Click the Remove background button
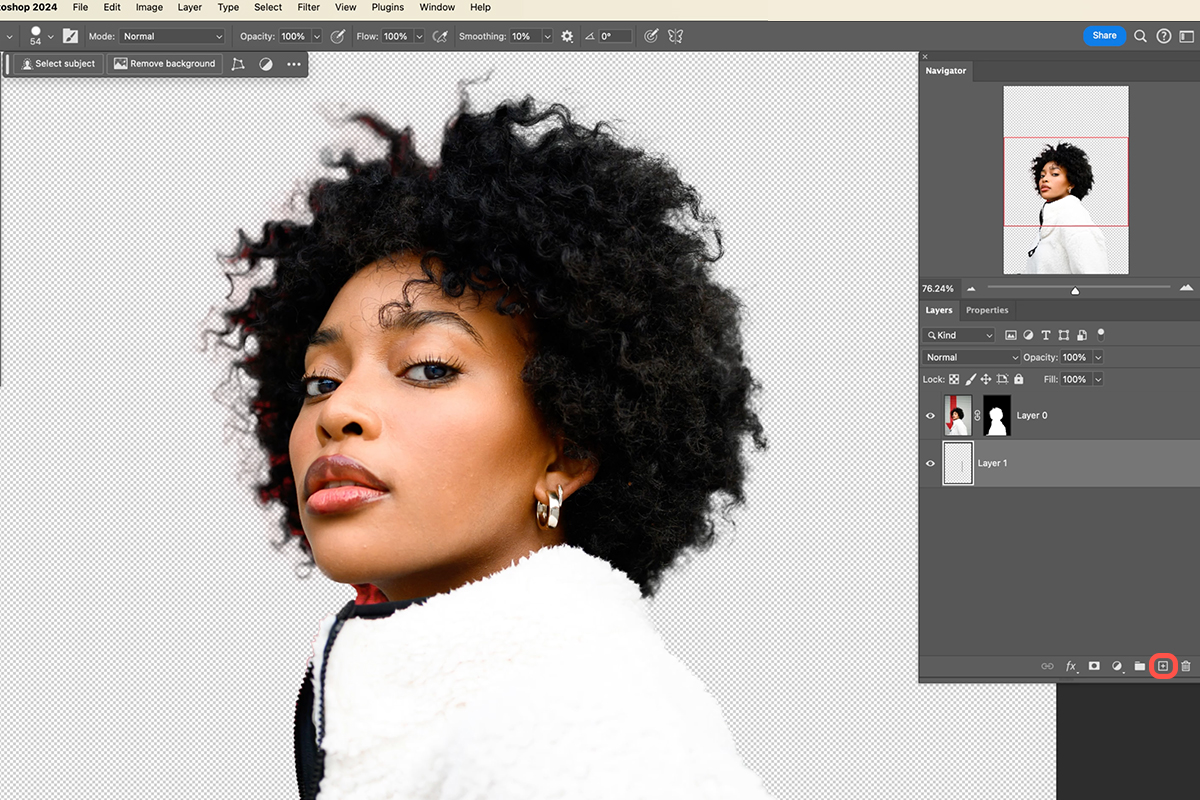Screen dimensions: 1200x800 (164, 62)
